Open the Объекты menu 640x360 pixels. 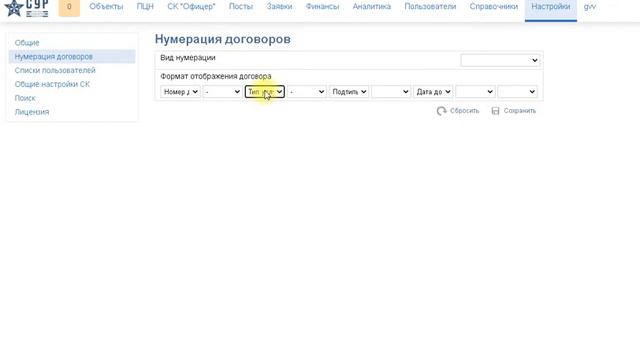point(106,7)
